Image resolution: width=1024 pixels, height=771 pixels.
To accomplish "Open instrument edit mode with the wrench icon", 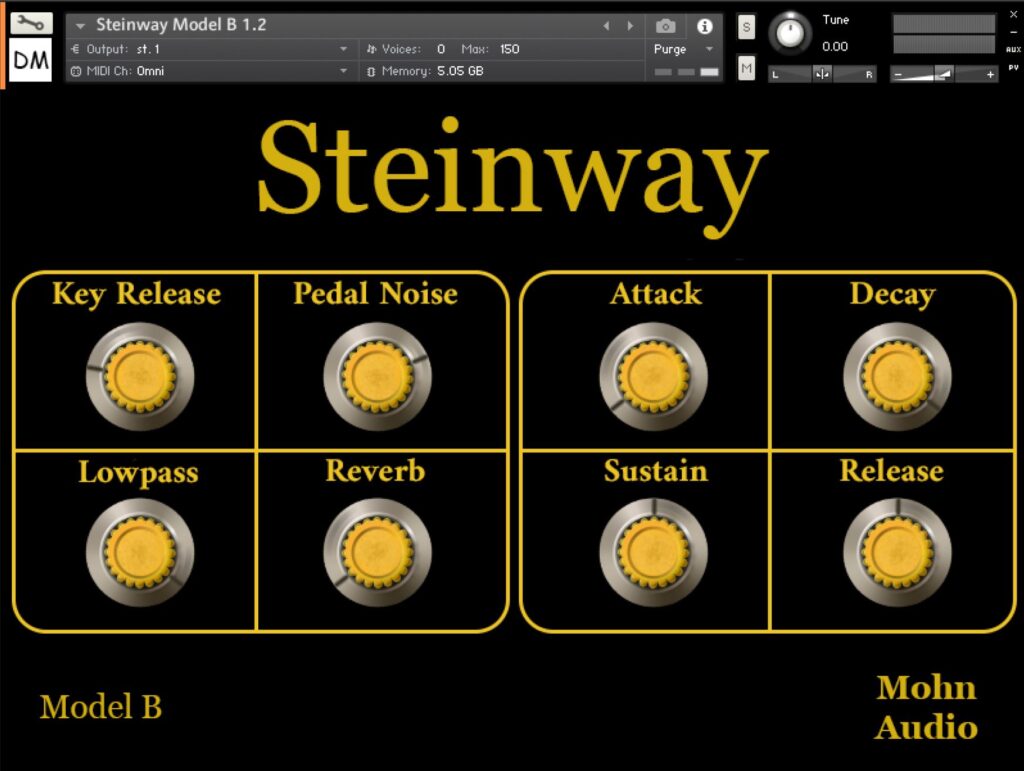I will coord(31,24).
